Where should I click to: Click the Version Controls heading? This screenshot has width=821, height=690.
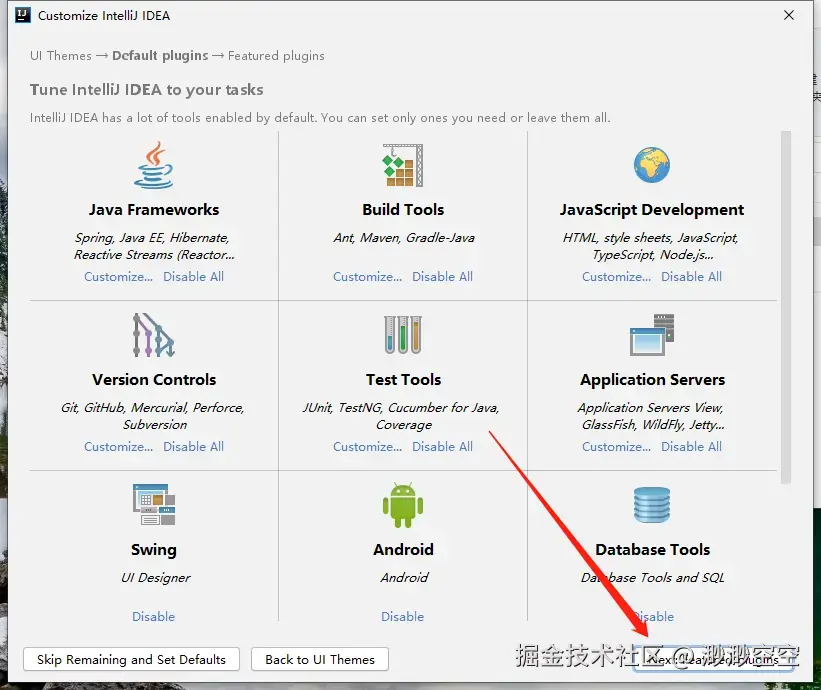154,379
